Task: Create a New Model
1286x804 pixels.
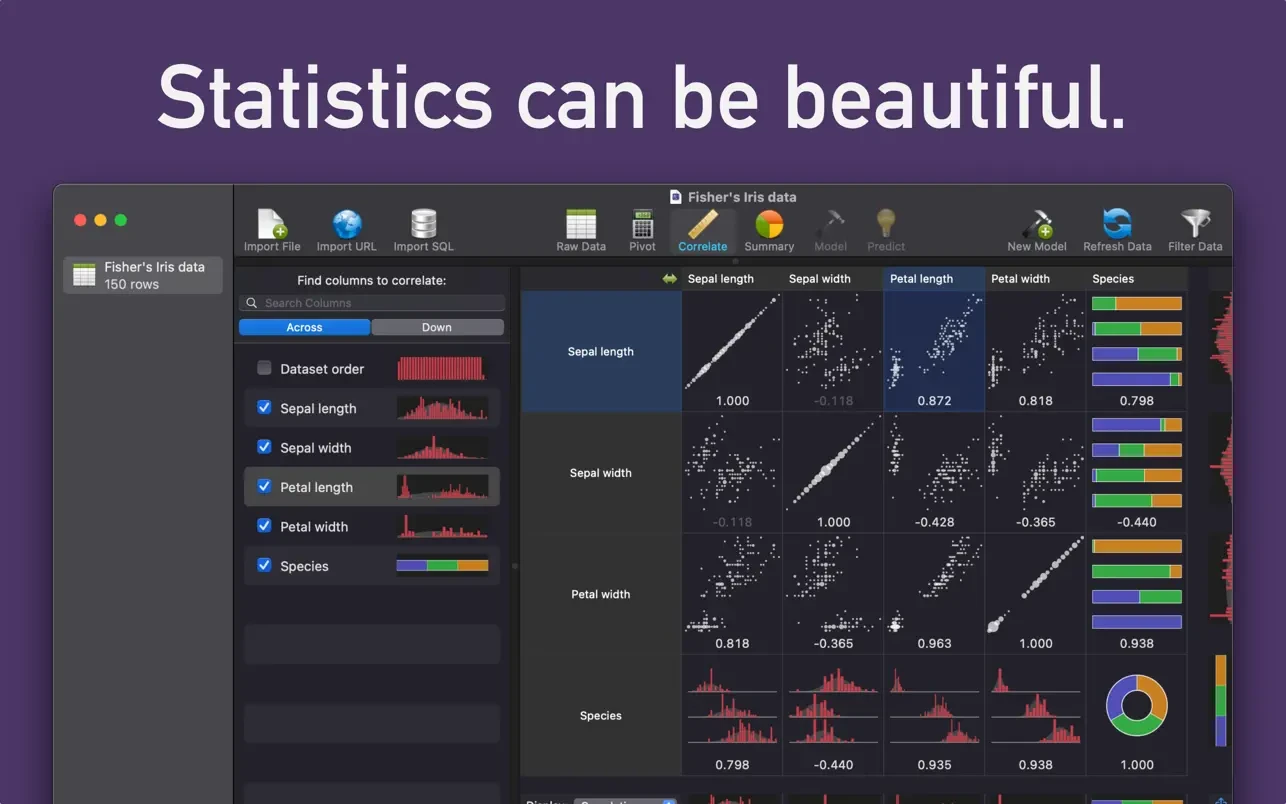Action: point(1037,231)
